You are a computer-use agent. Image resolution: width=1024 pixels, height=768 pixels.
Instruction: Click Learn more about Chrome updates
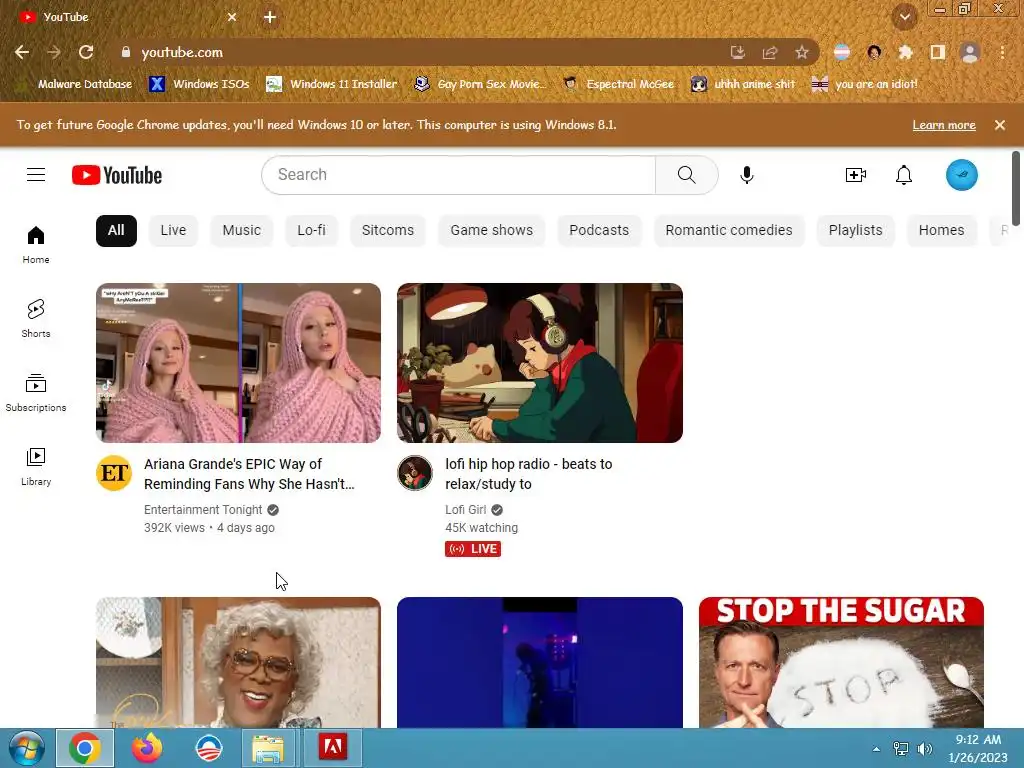[944, 125]
